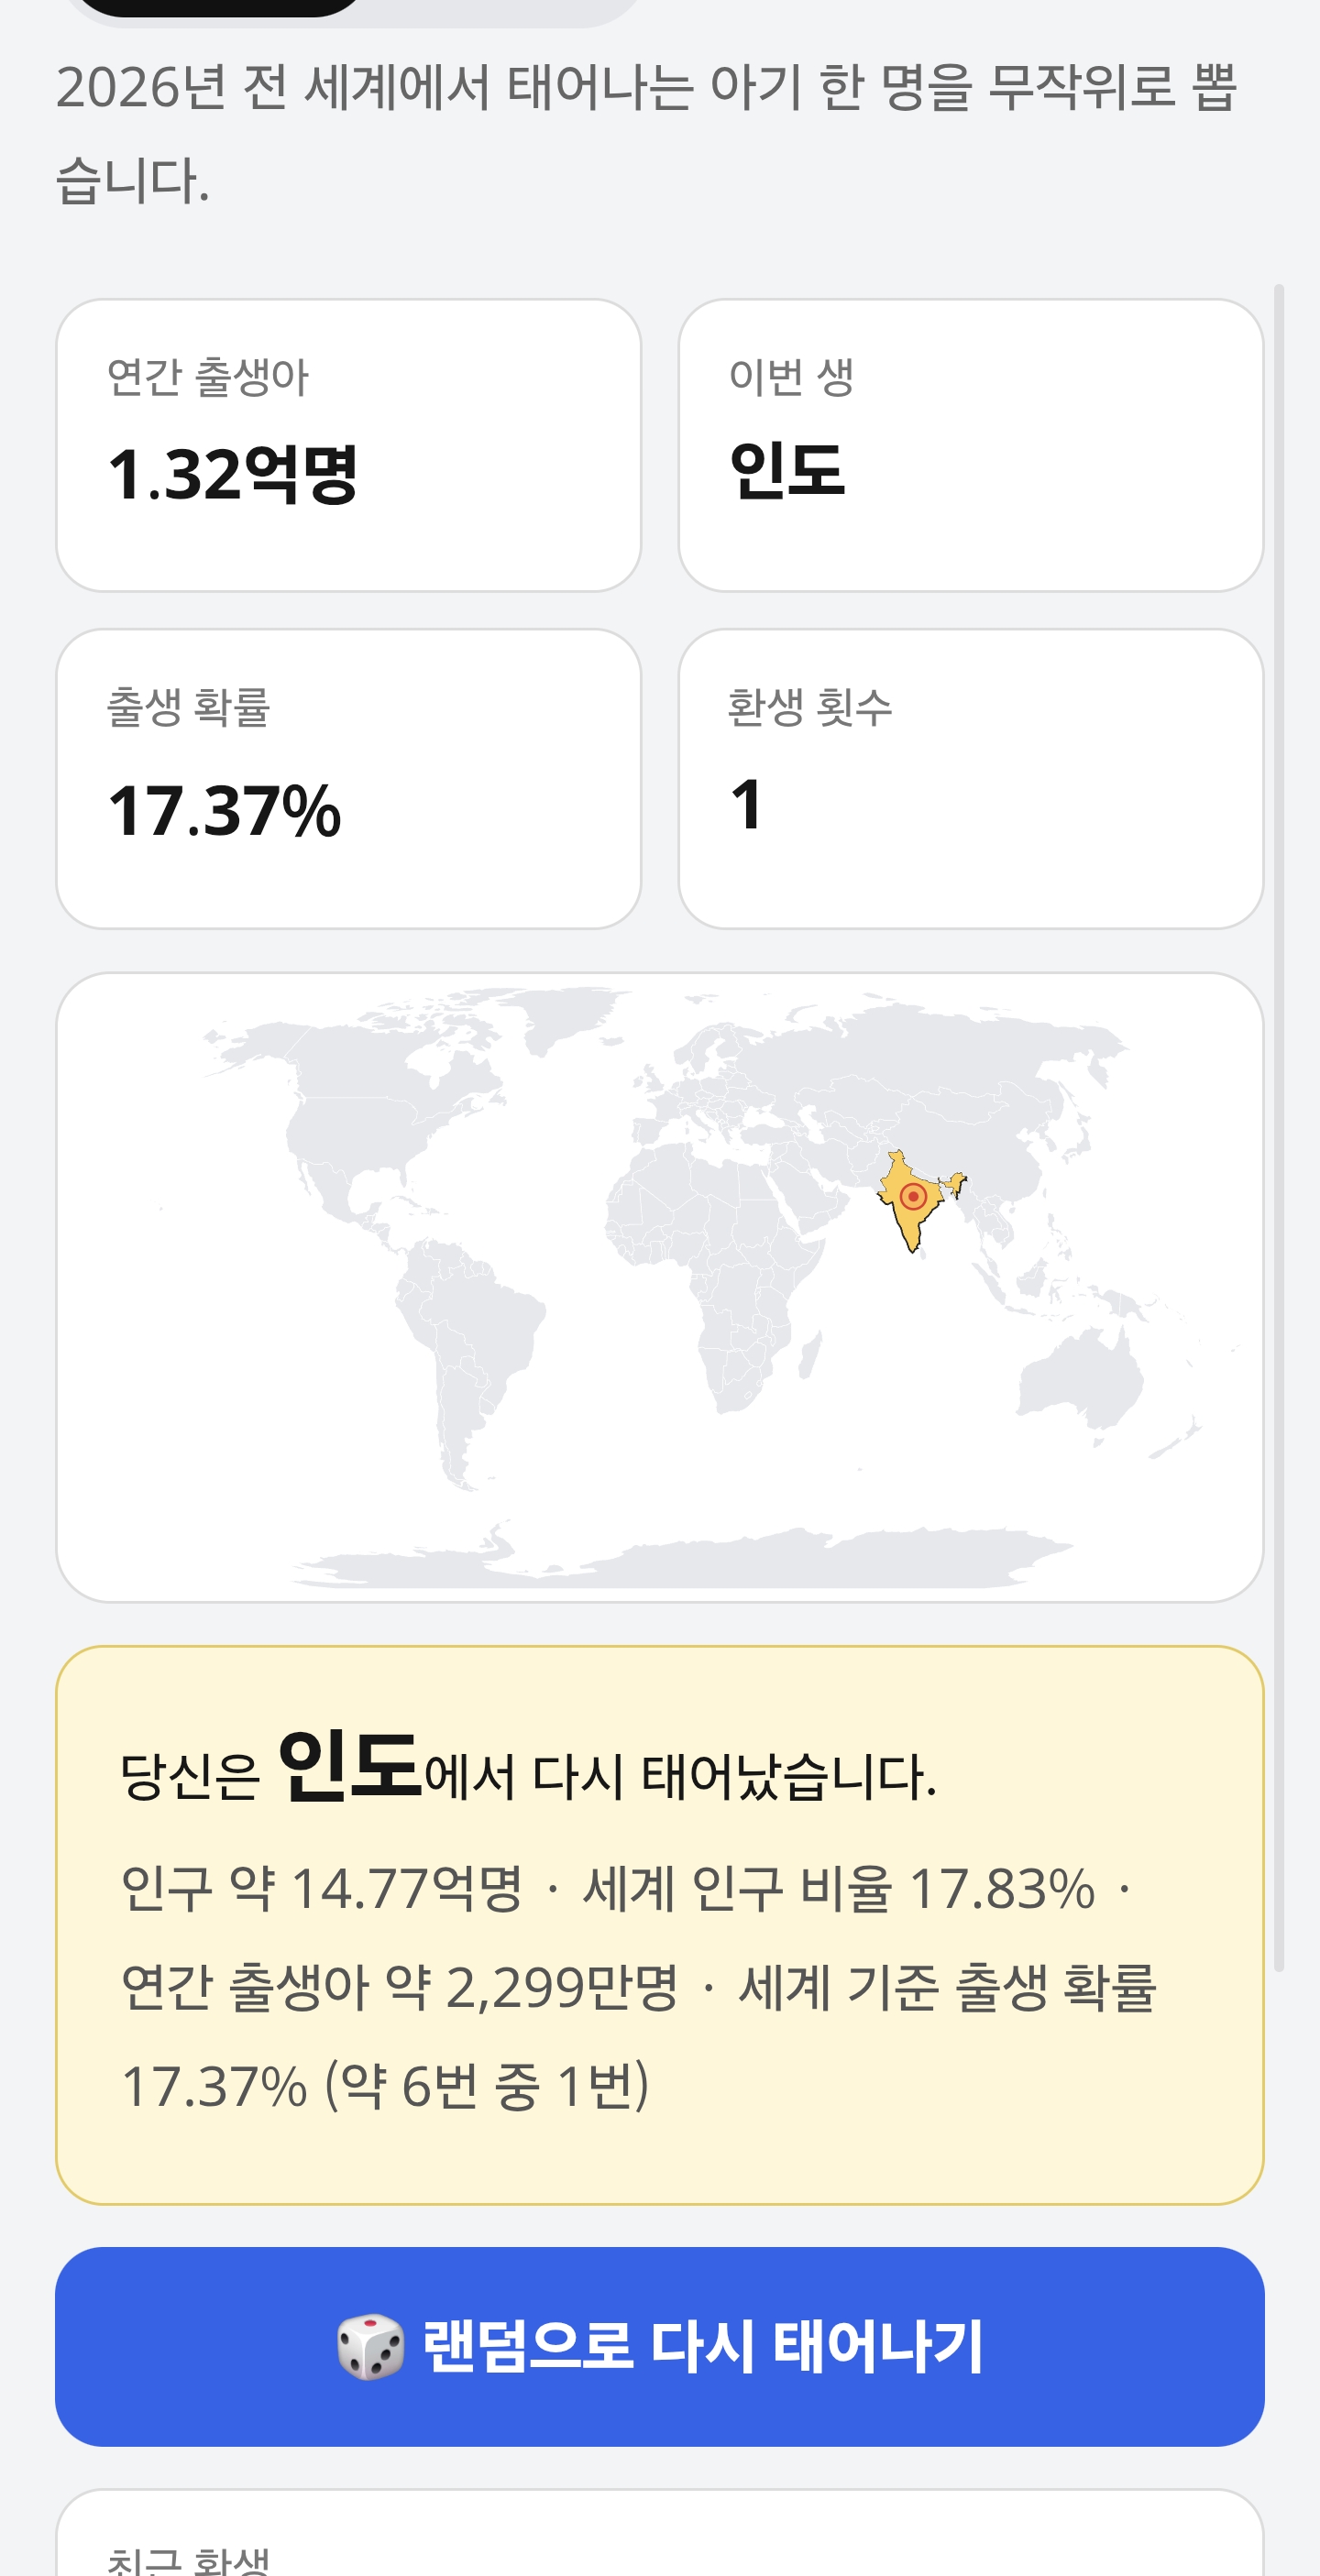Tap the 출생 확률 17.37% card

[x=348, y=778]
